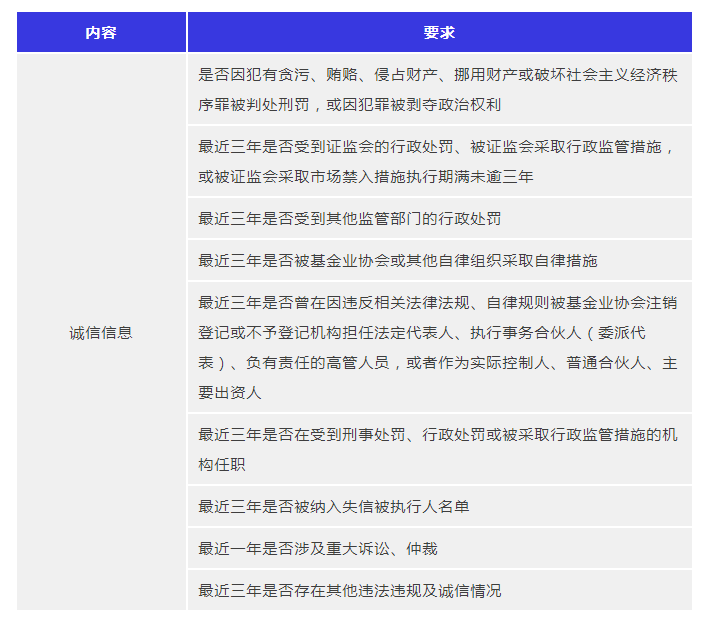
Task: Click the line starting 最近三年是否曾在因违反相关法律法规
Action: click(x=438, y=302)
